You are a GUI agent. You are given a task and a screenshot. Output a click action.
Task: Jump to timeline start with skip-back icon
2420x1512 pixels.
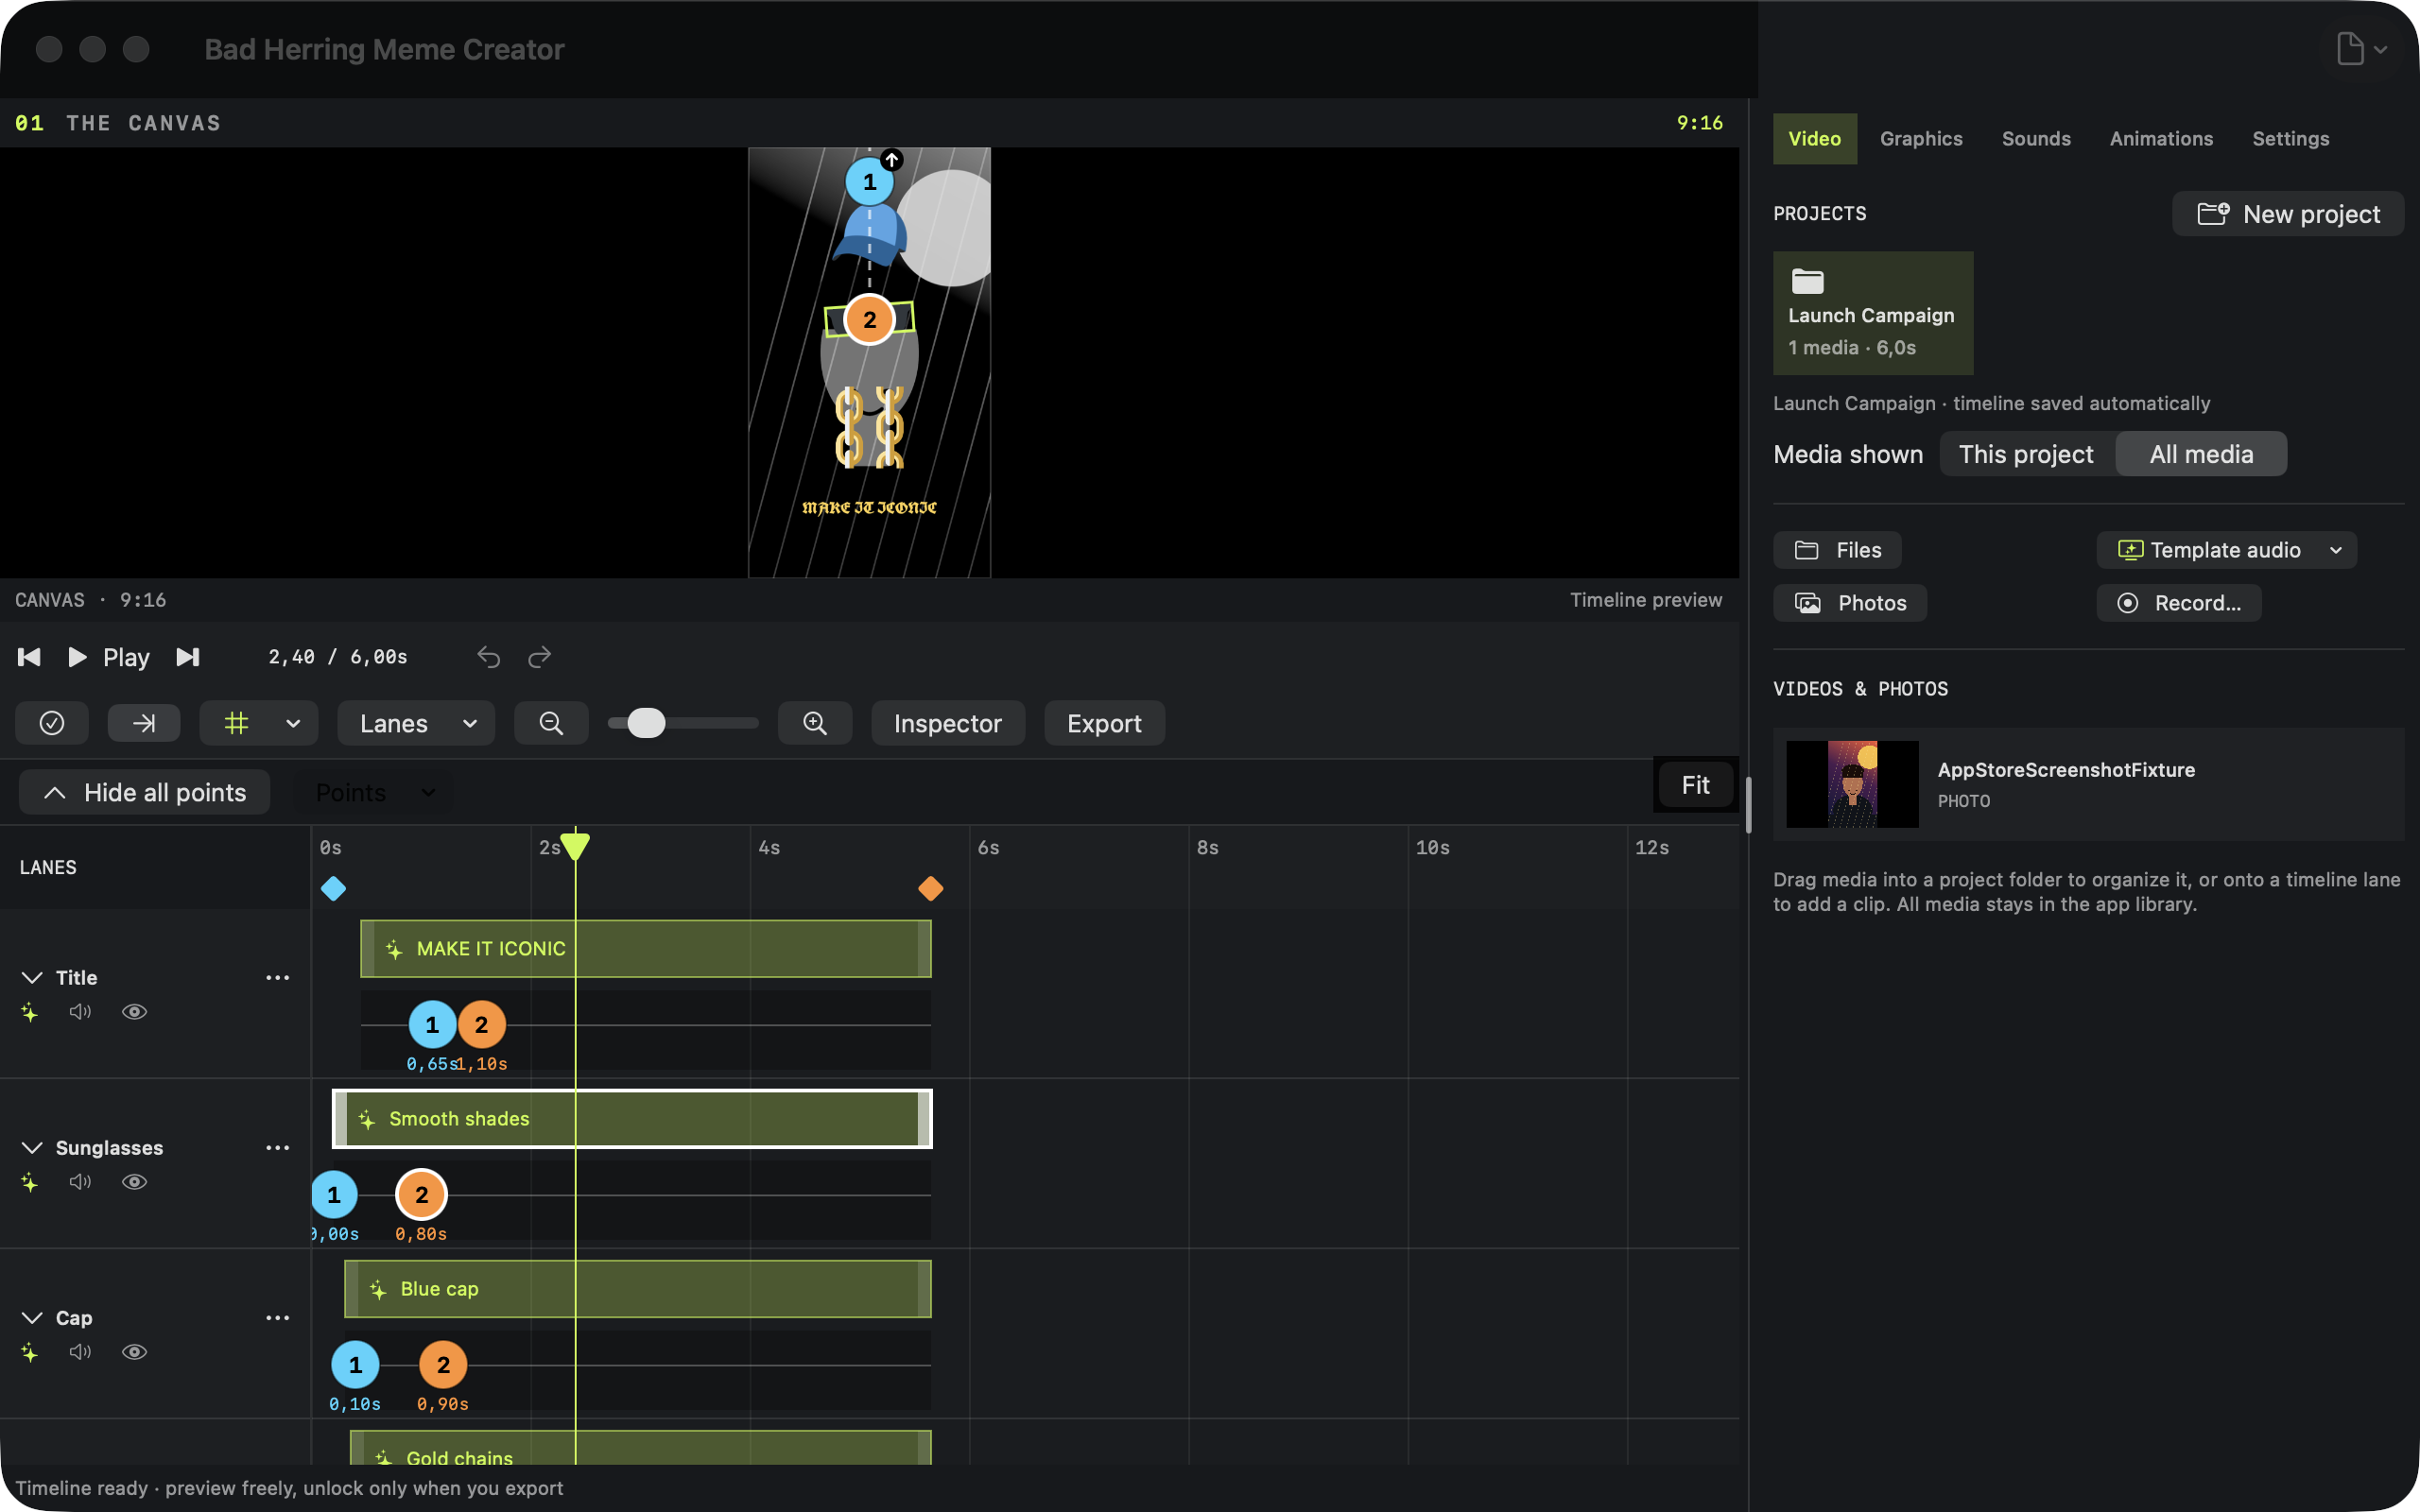29,657
